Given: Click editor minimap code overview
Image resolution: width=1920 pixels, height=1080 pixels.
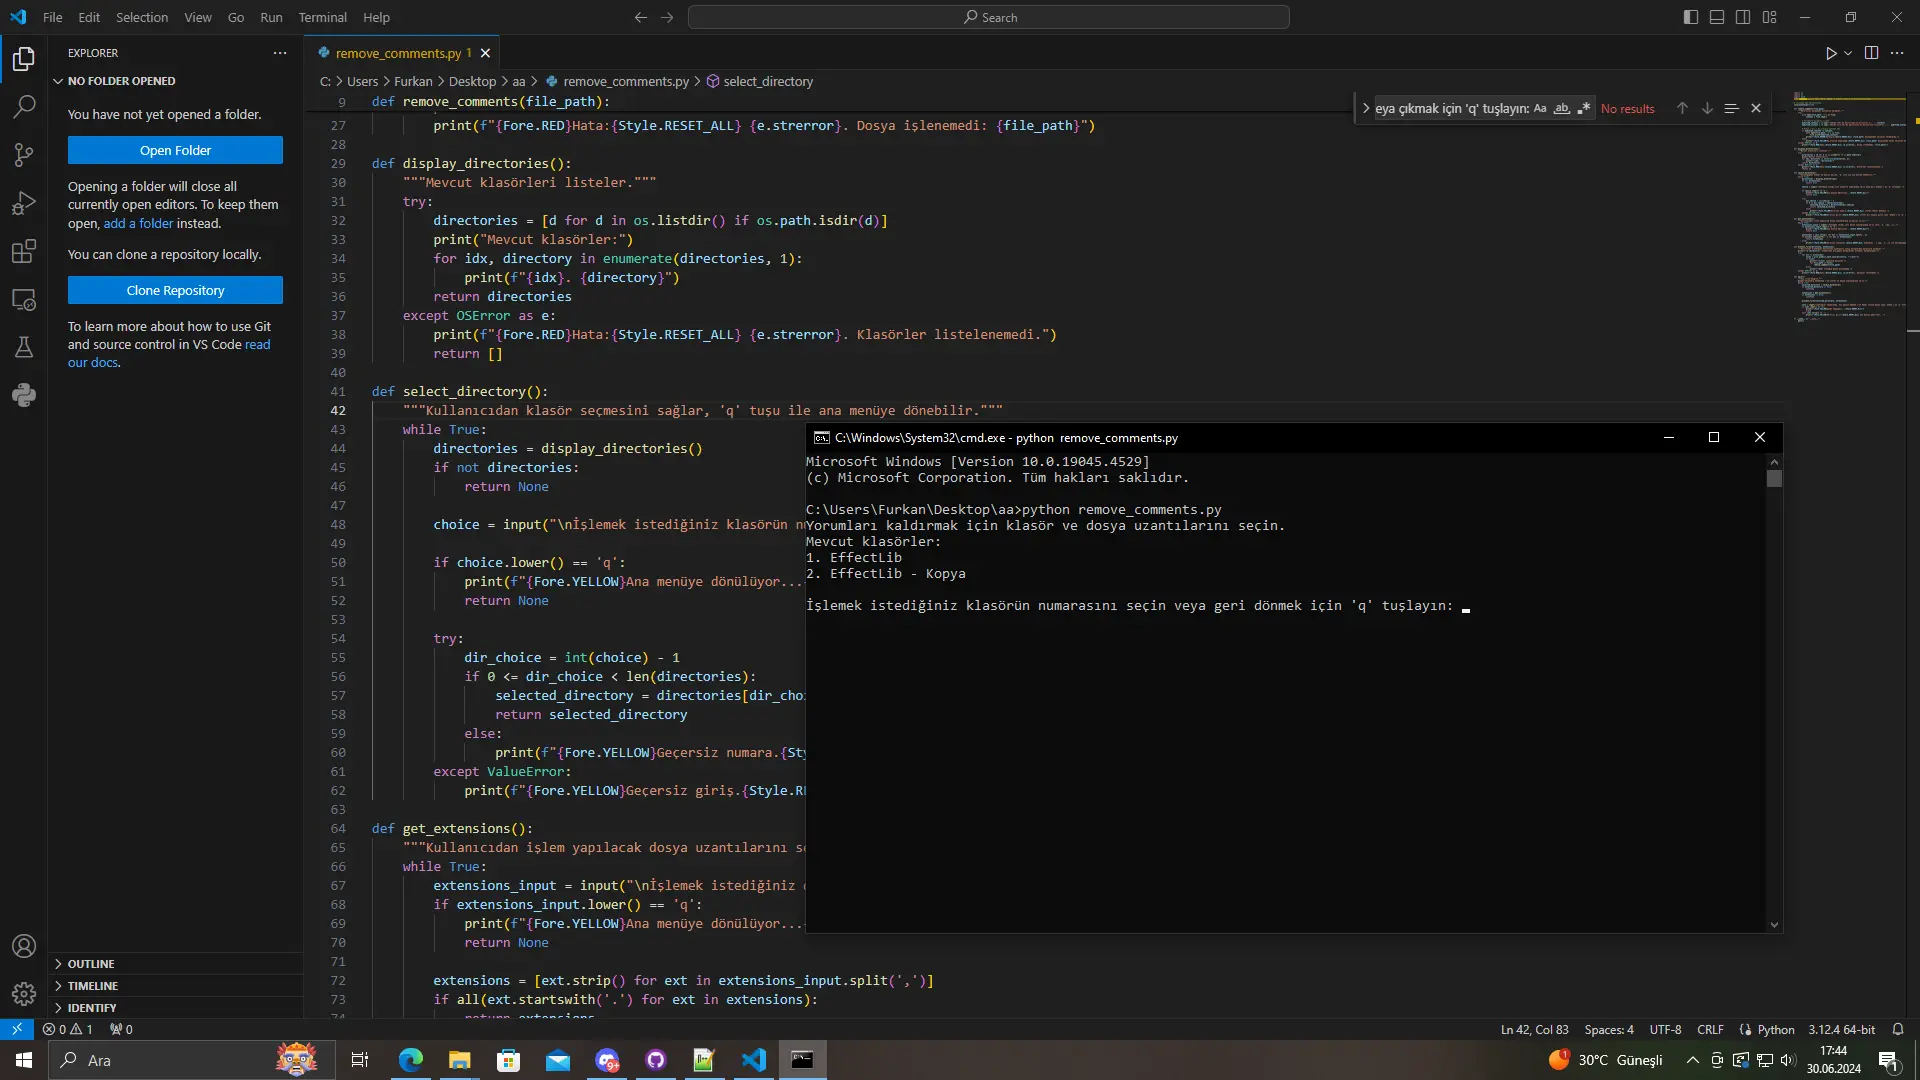Looking at the screenshot, I should click(x=1849, y=210).
